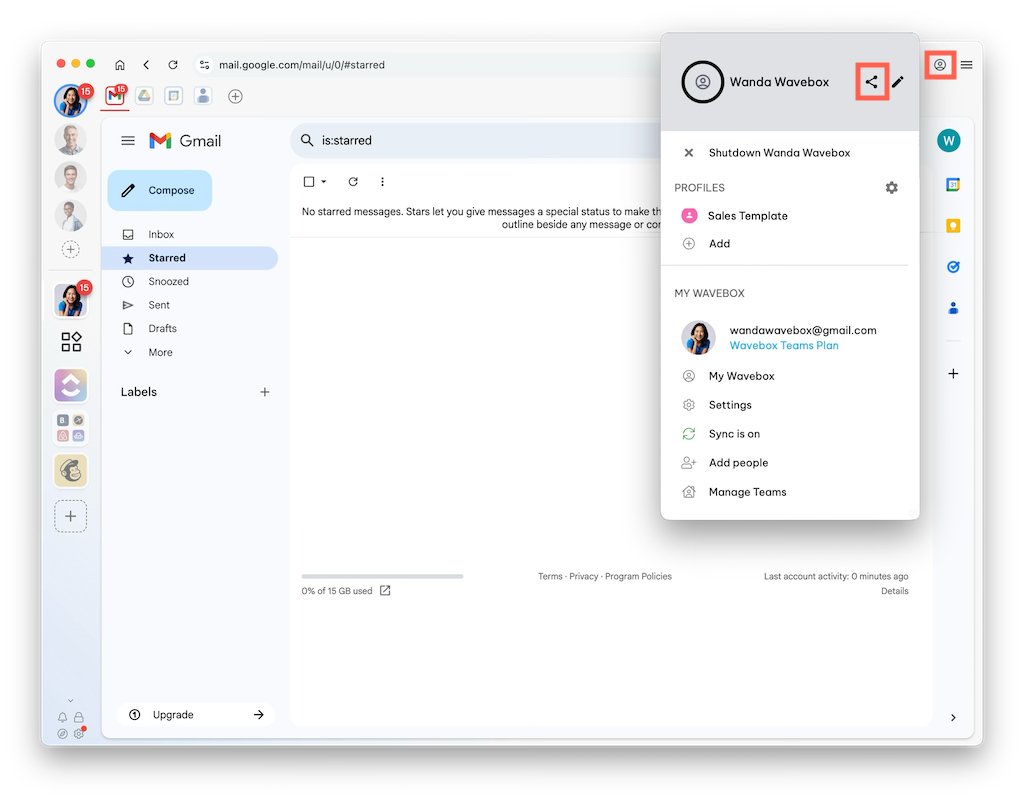Hide the side panel with the chevron
1024x800 pixels.
tap(953, 718)
